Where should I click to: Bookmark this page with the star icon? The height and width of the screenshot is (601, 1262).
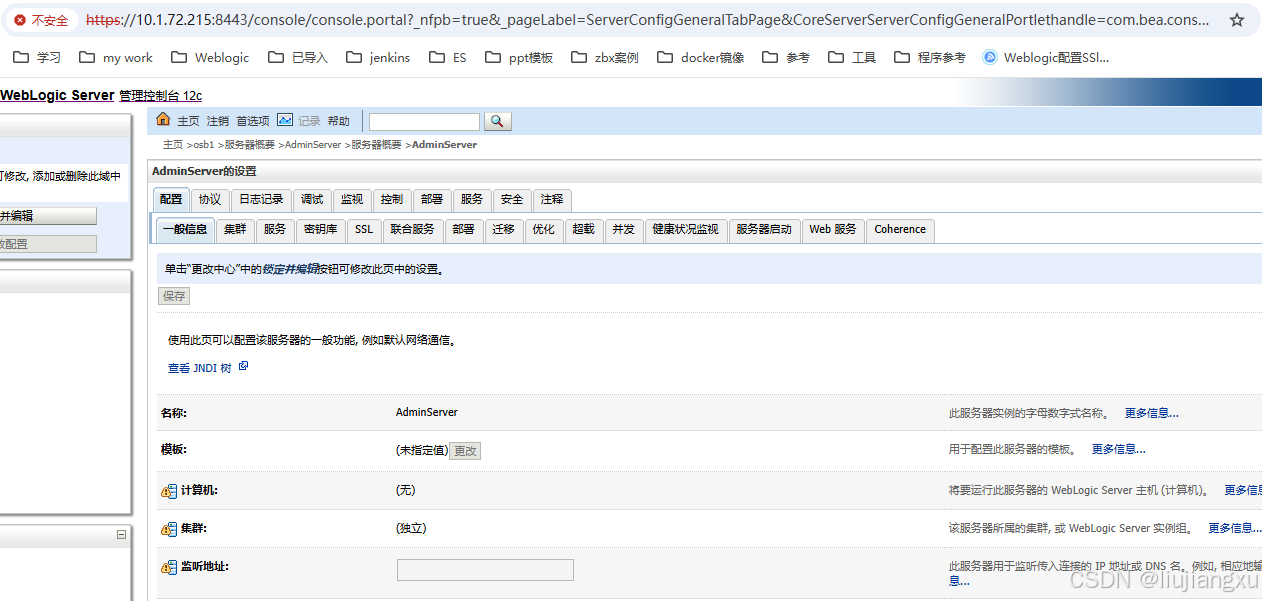(x=1237, y=20)
